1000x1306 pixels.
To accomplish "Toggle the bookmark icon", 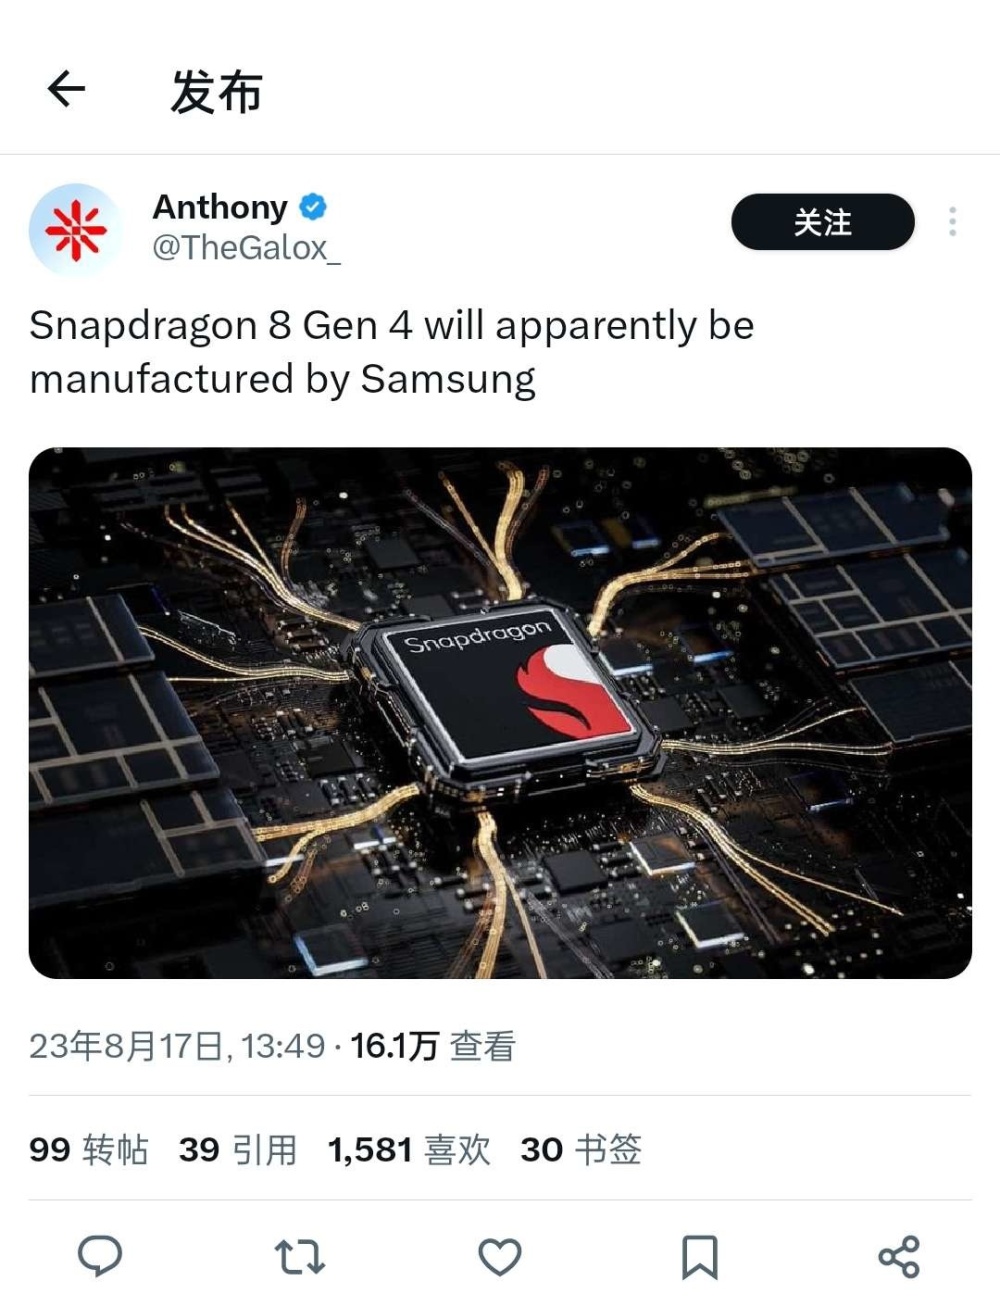I will (x=699, y=1257).
